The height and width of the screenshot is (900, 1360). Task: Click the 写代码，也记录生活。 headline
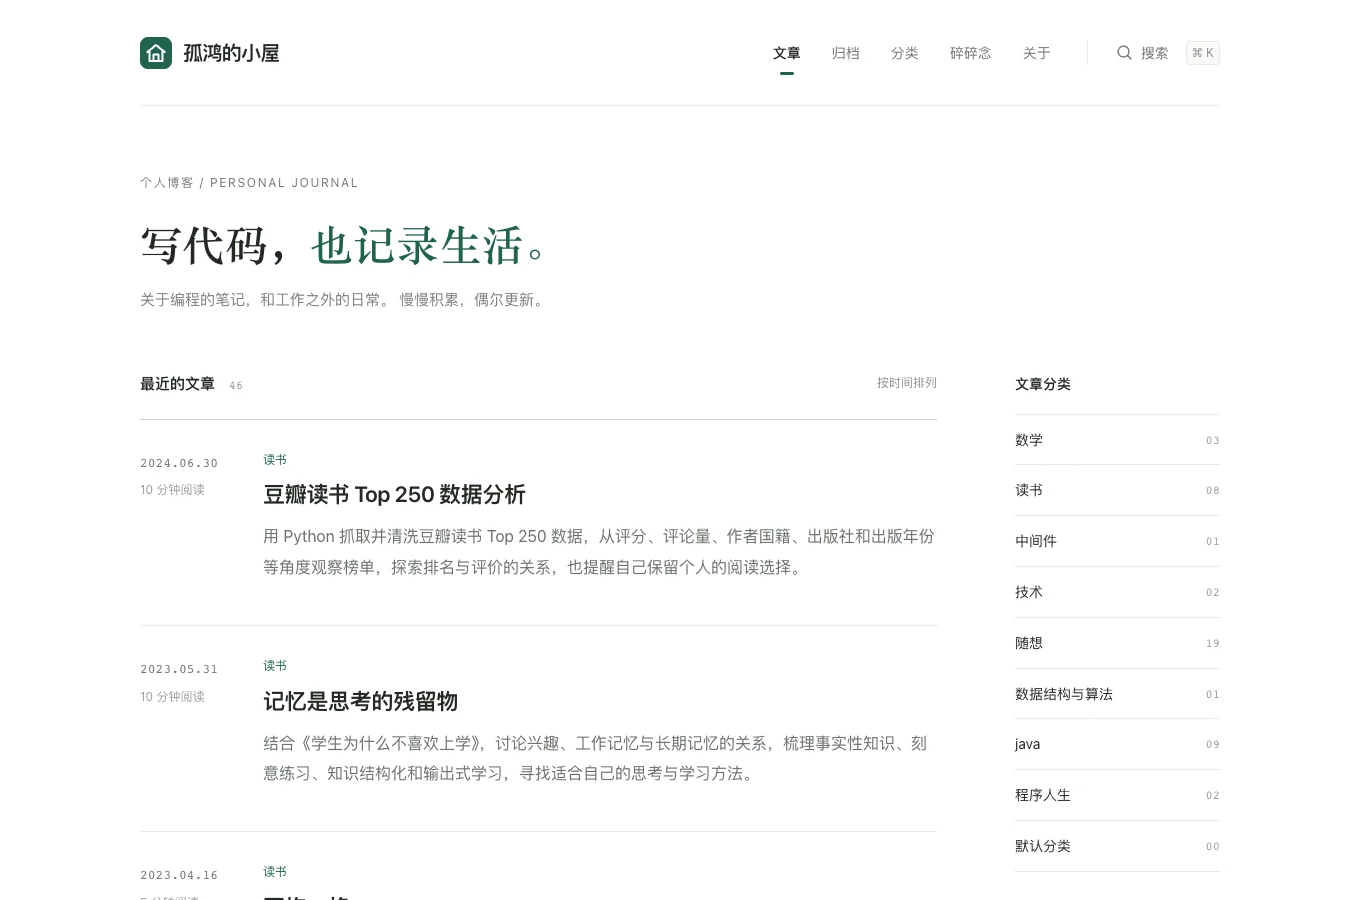tap(345, 246)
